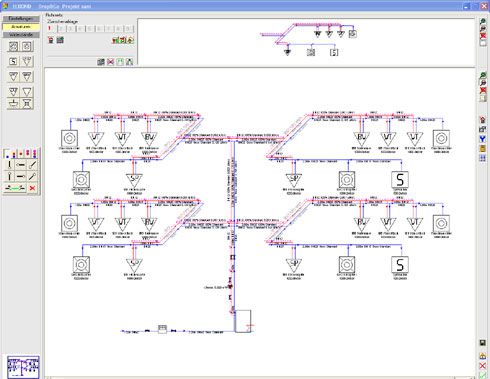Select numbered tab 5 under Rohrnetz
Screen dimensions: 490x379
[90, 29]
